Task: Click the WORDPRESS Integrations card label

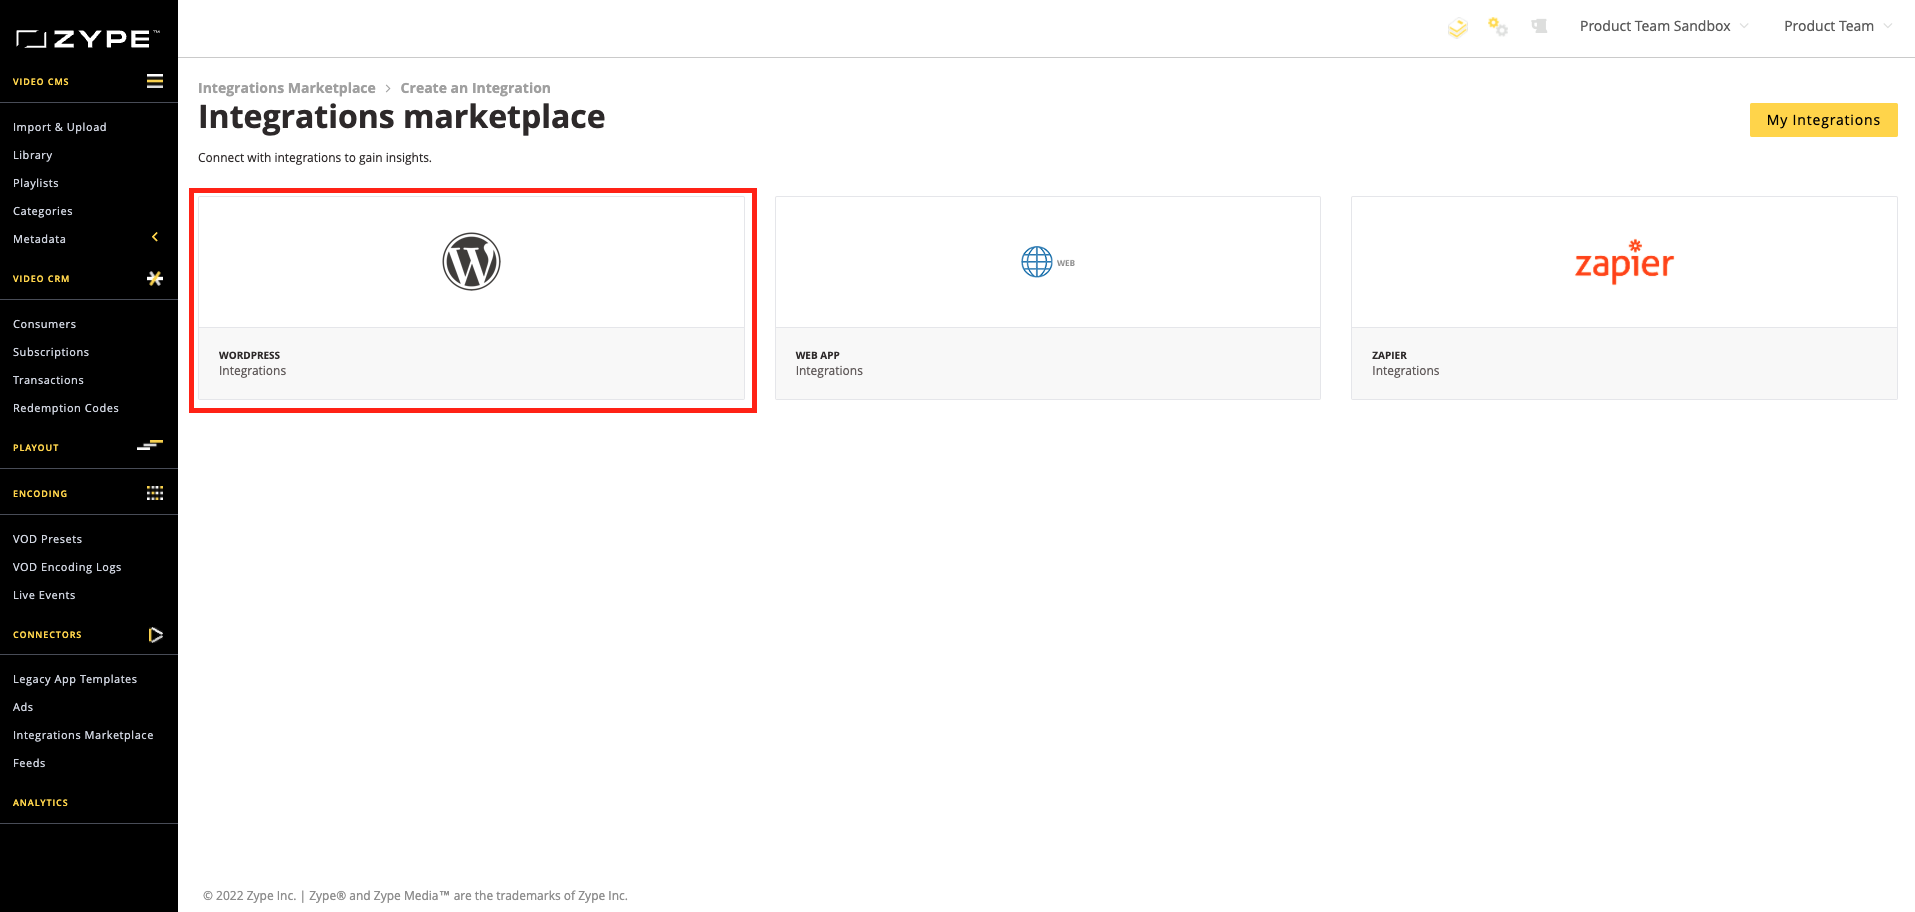Action: tap(252, 363)
